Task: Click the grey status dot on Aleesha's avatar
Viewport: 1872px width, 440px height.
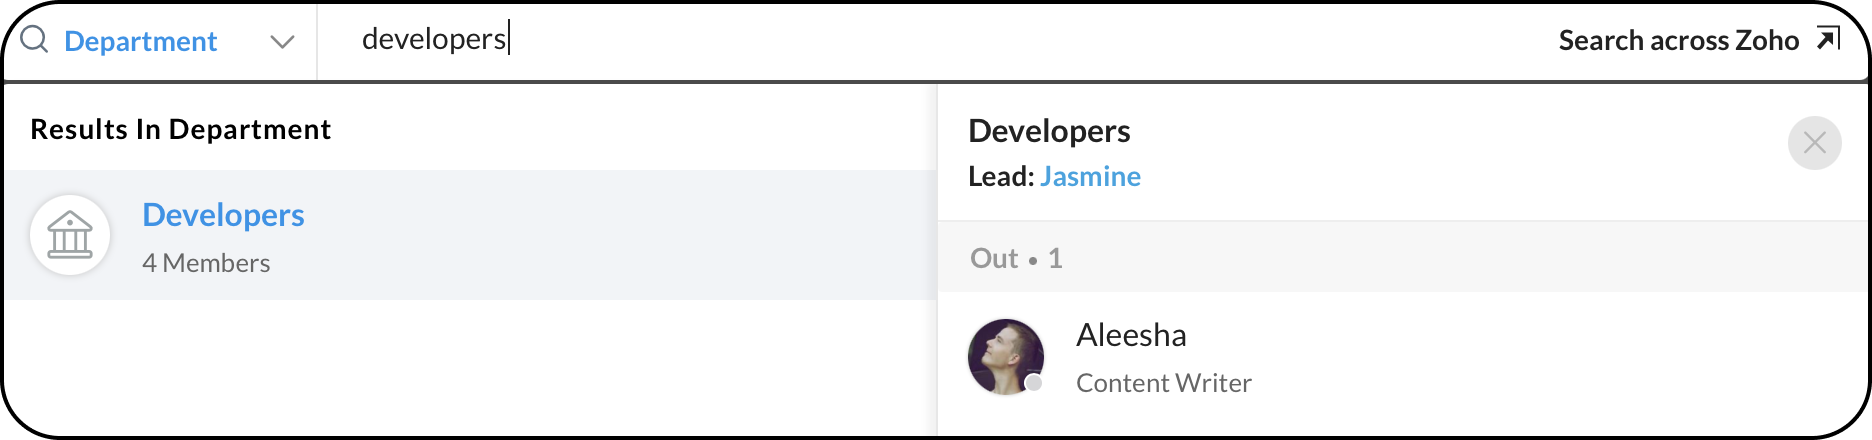Action: (x=1034, y=383)
